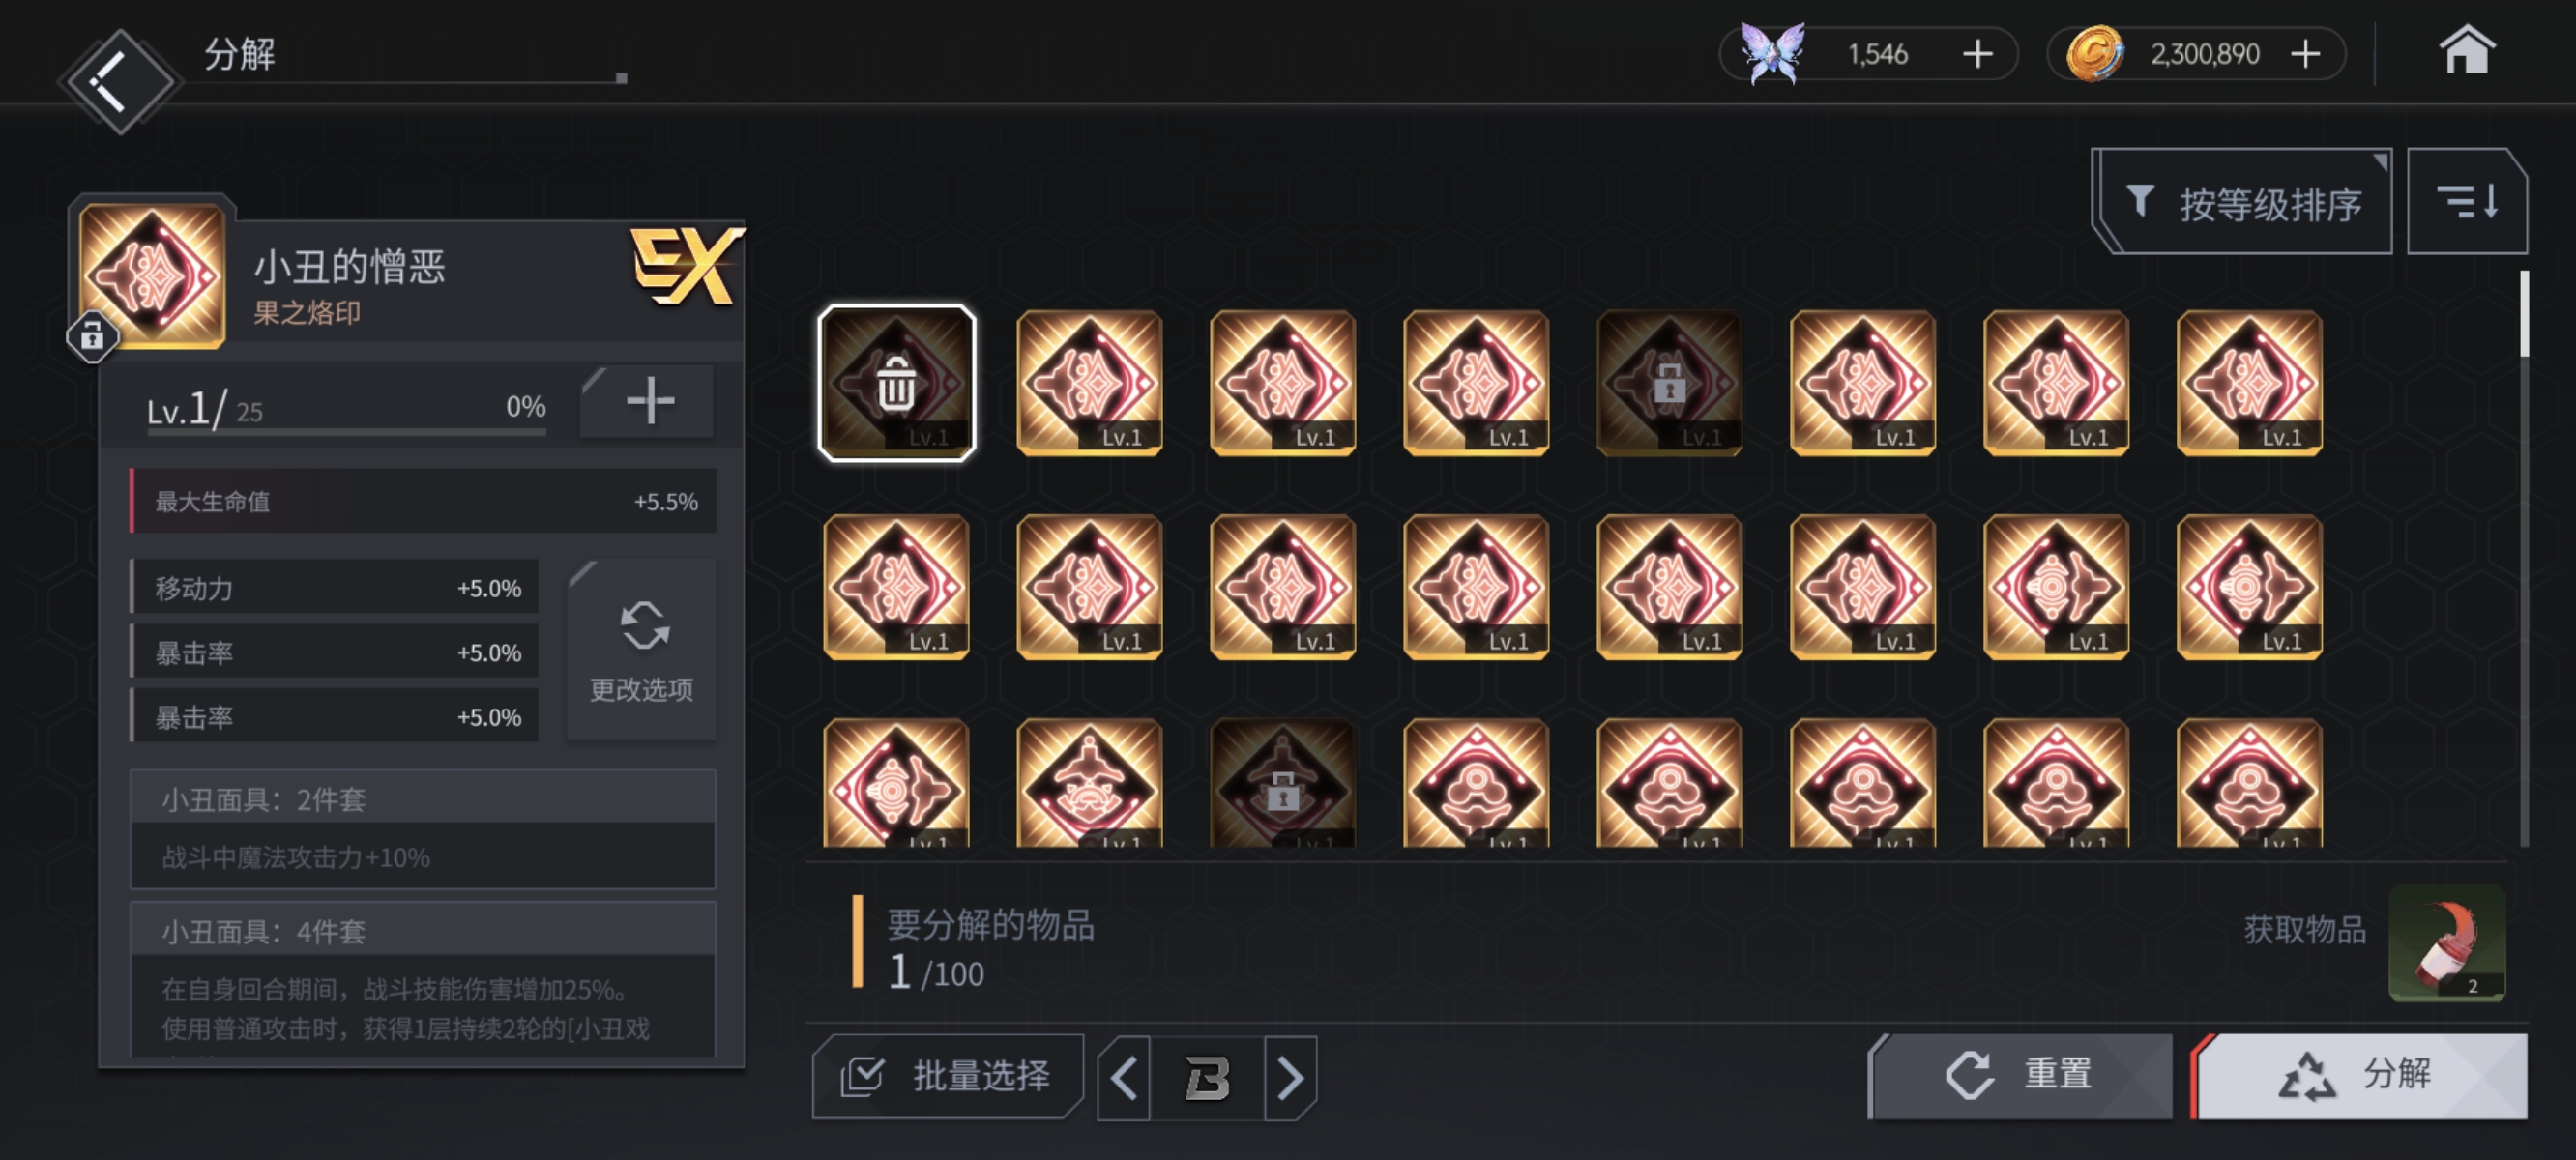Viewport: 2576px width, 1160px height.
Task: Click the 重置 reset button
Action: (x=2020, y=1076)
